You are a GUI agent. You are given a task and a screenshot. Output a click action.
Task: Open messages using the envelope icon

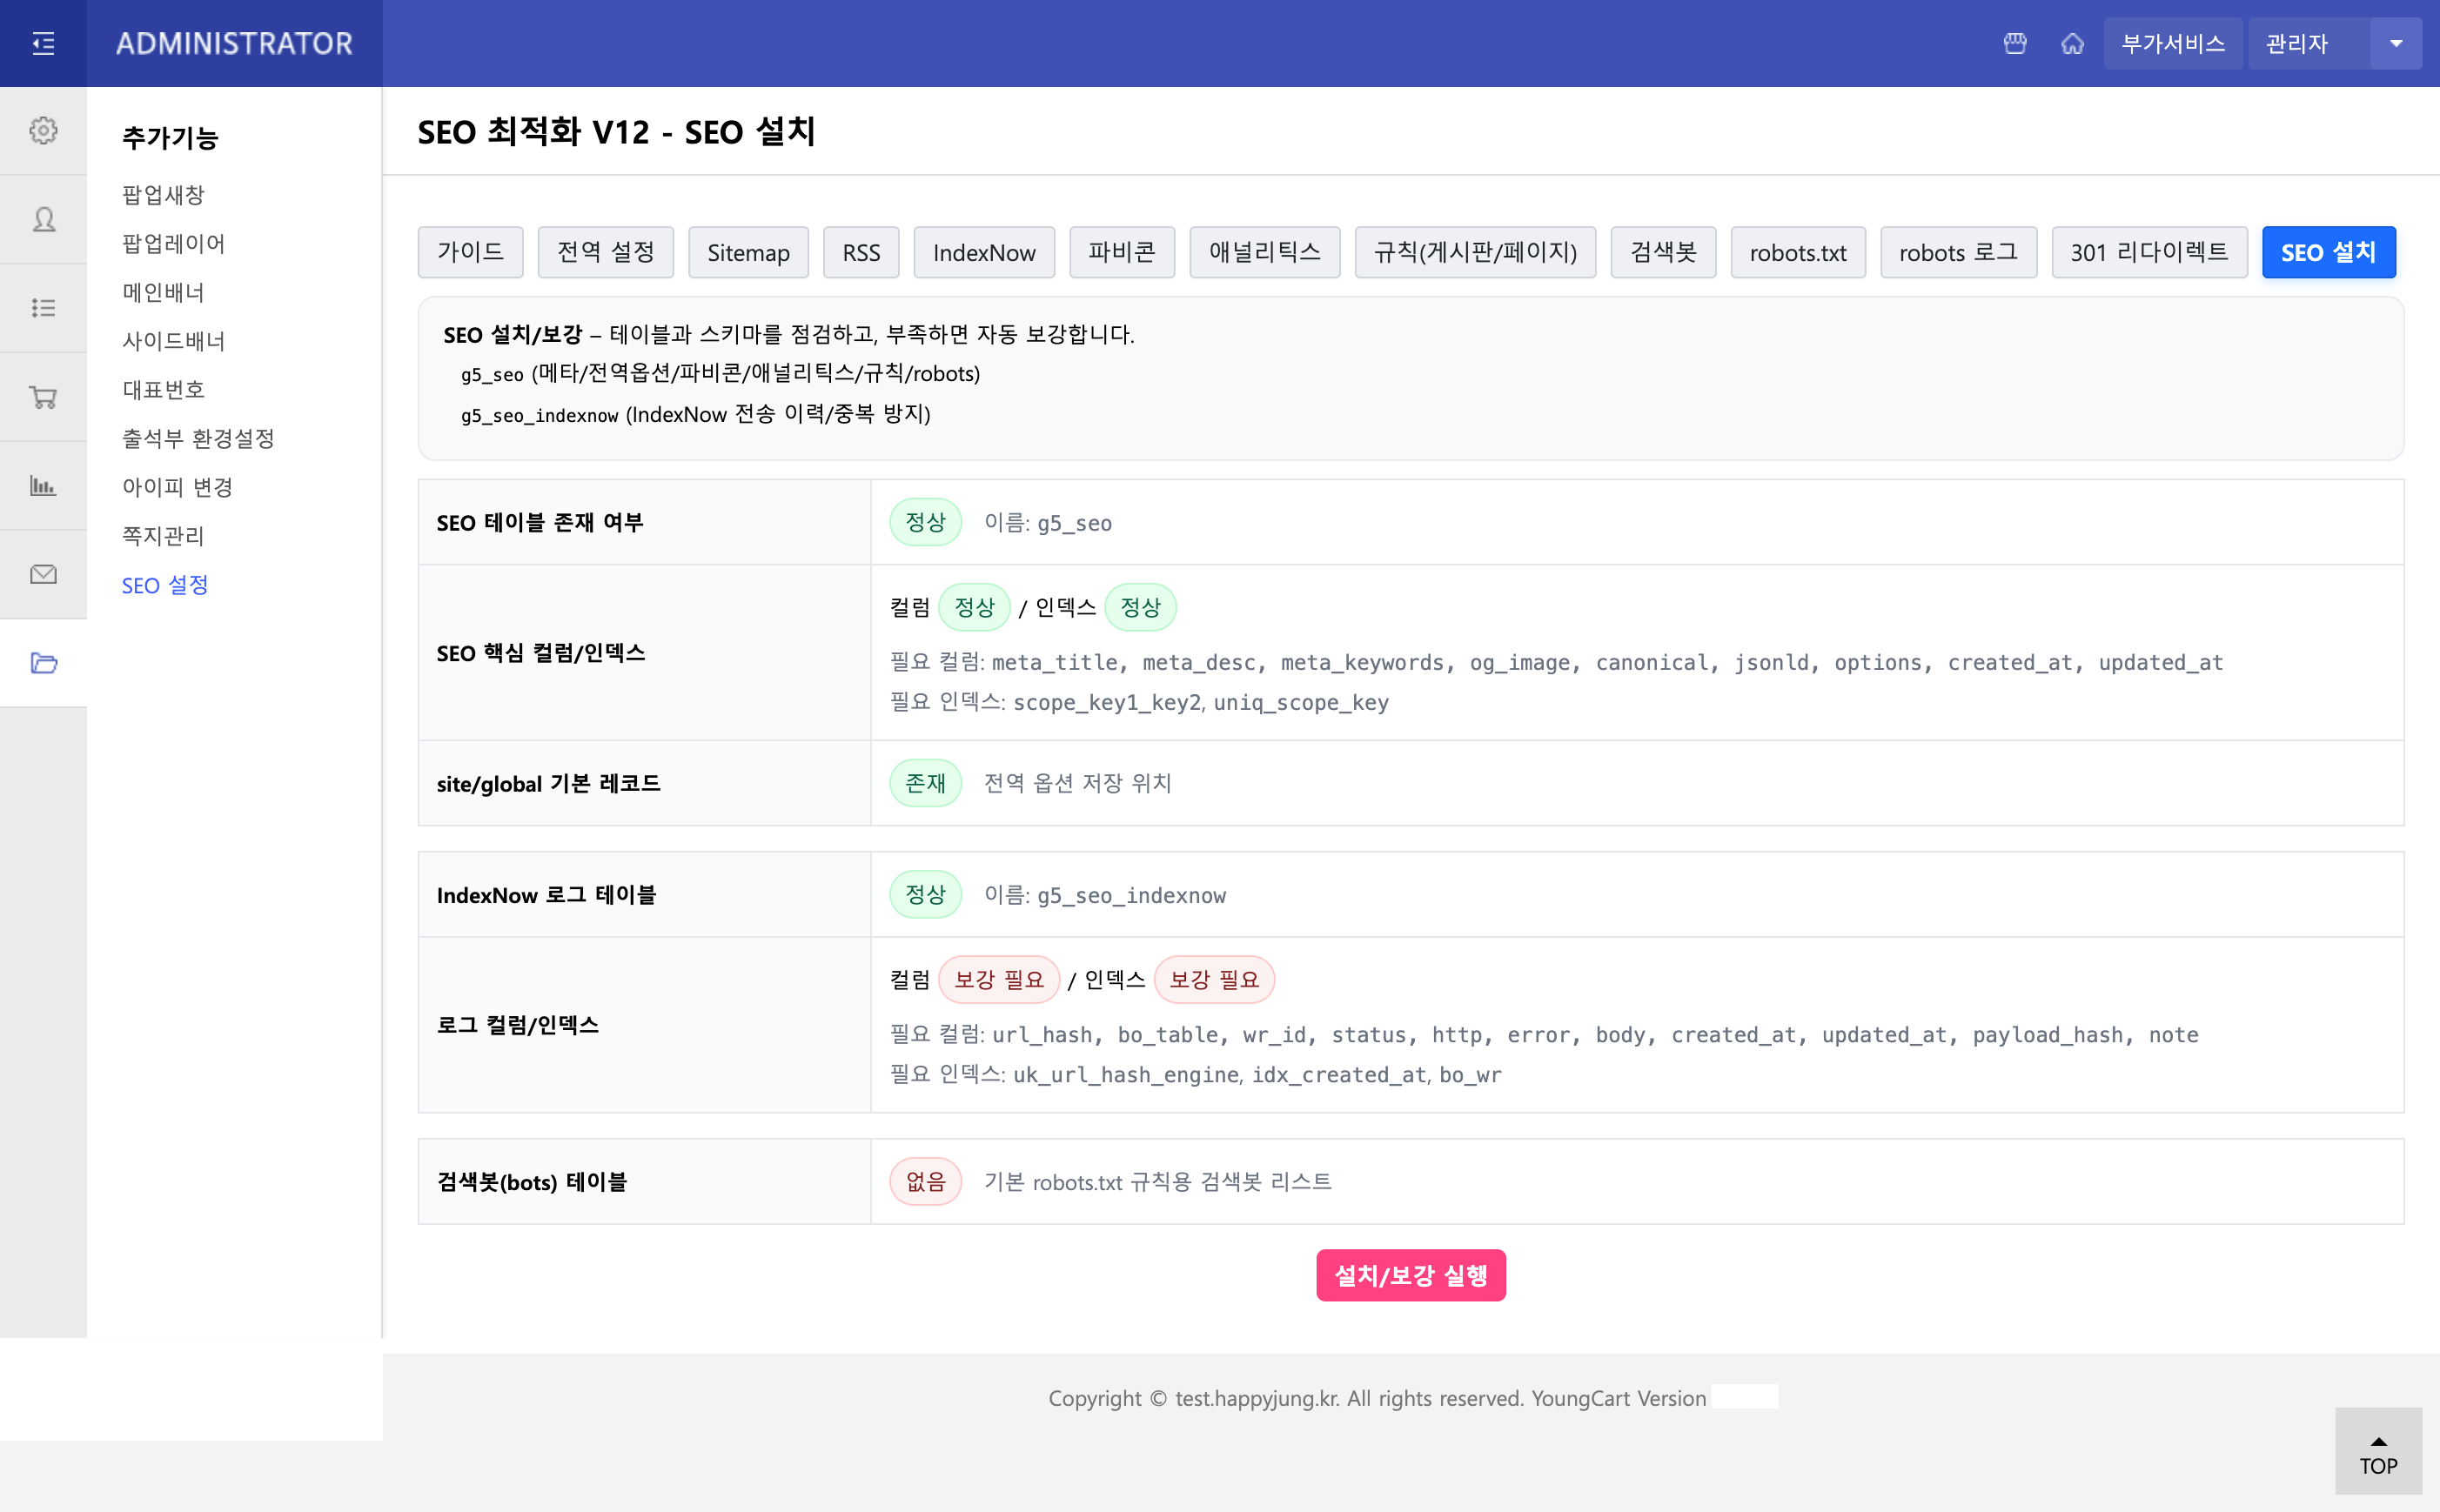(43, 573)
